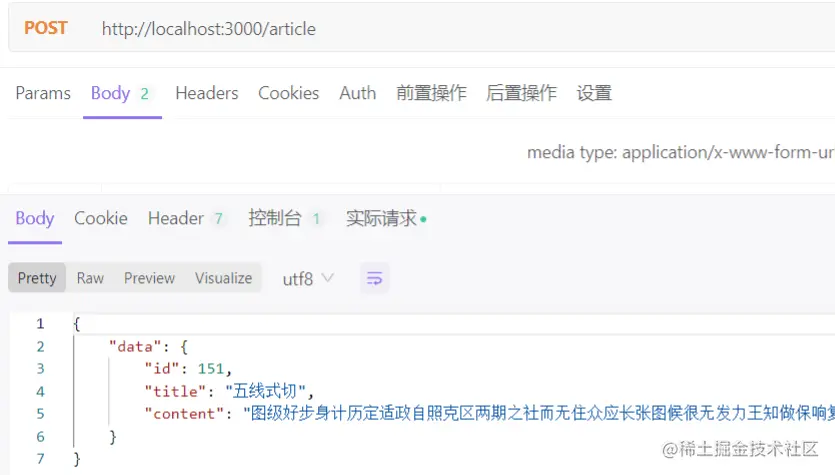Open the 控制台 tab

point(284,218)
